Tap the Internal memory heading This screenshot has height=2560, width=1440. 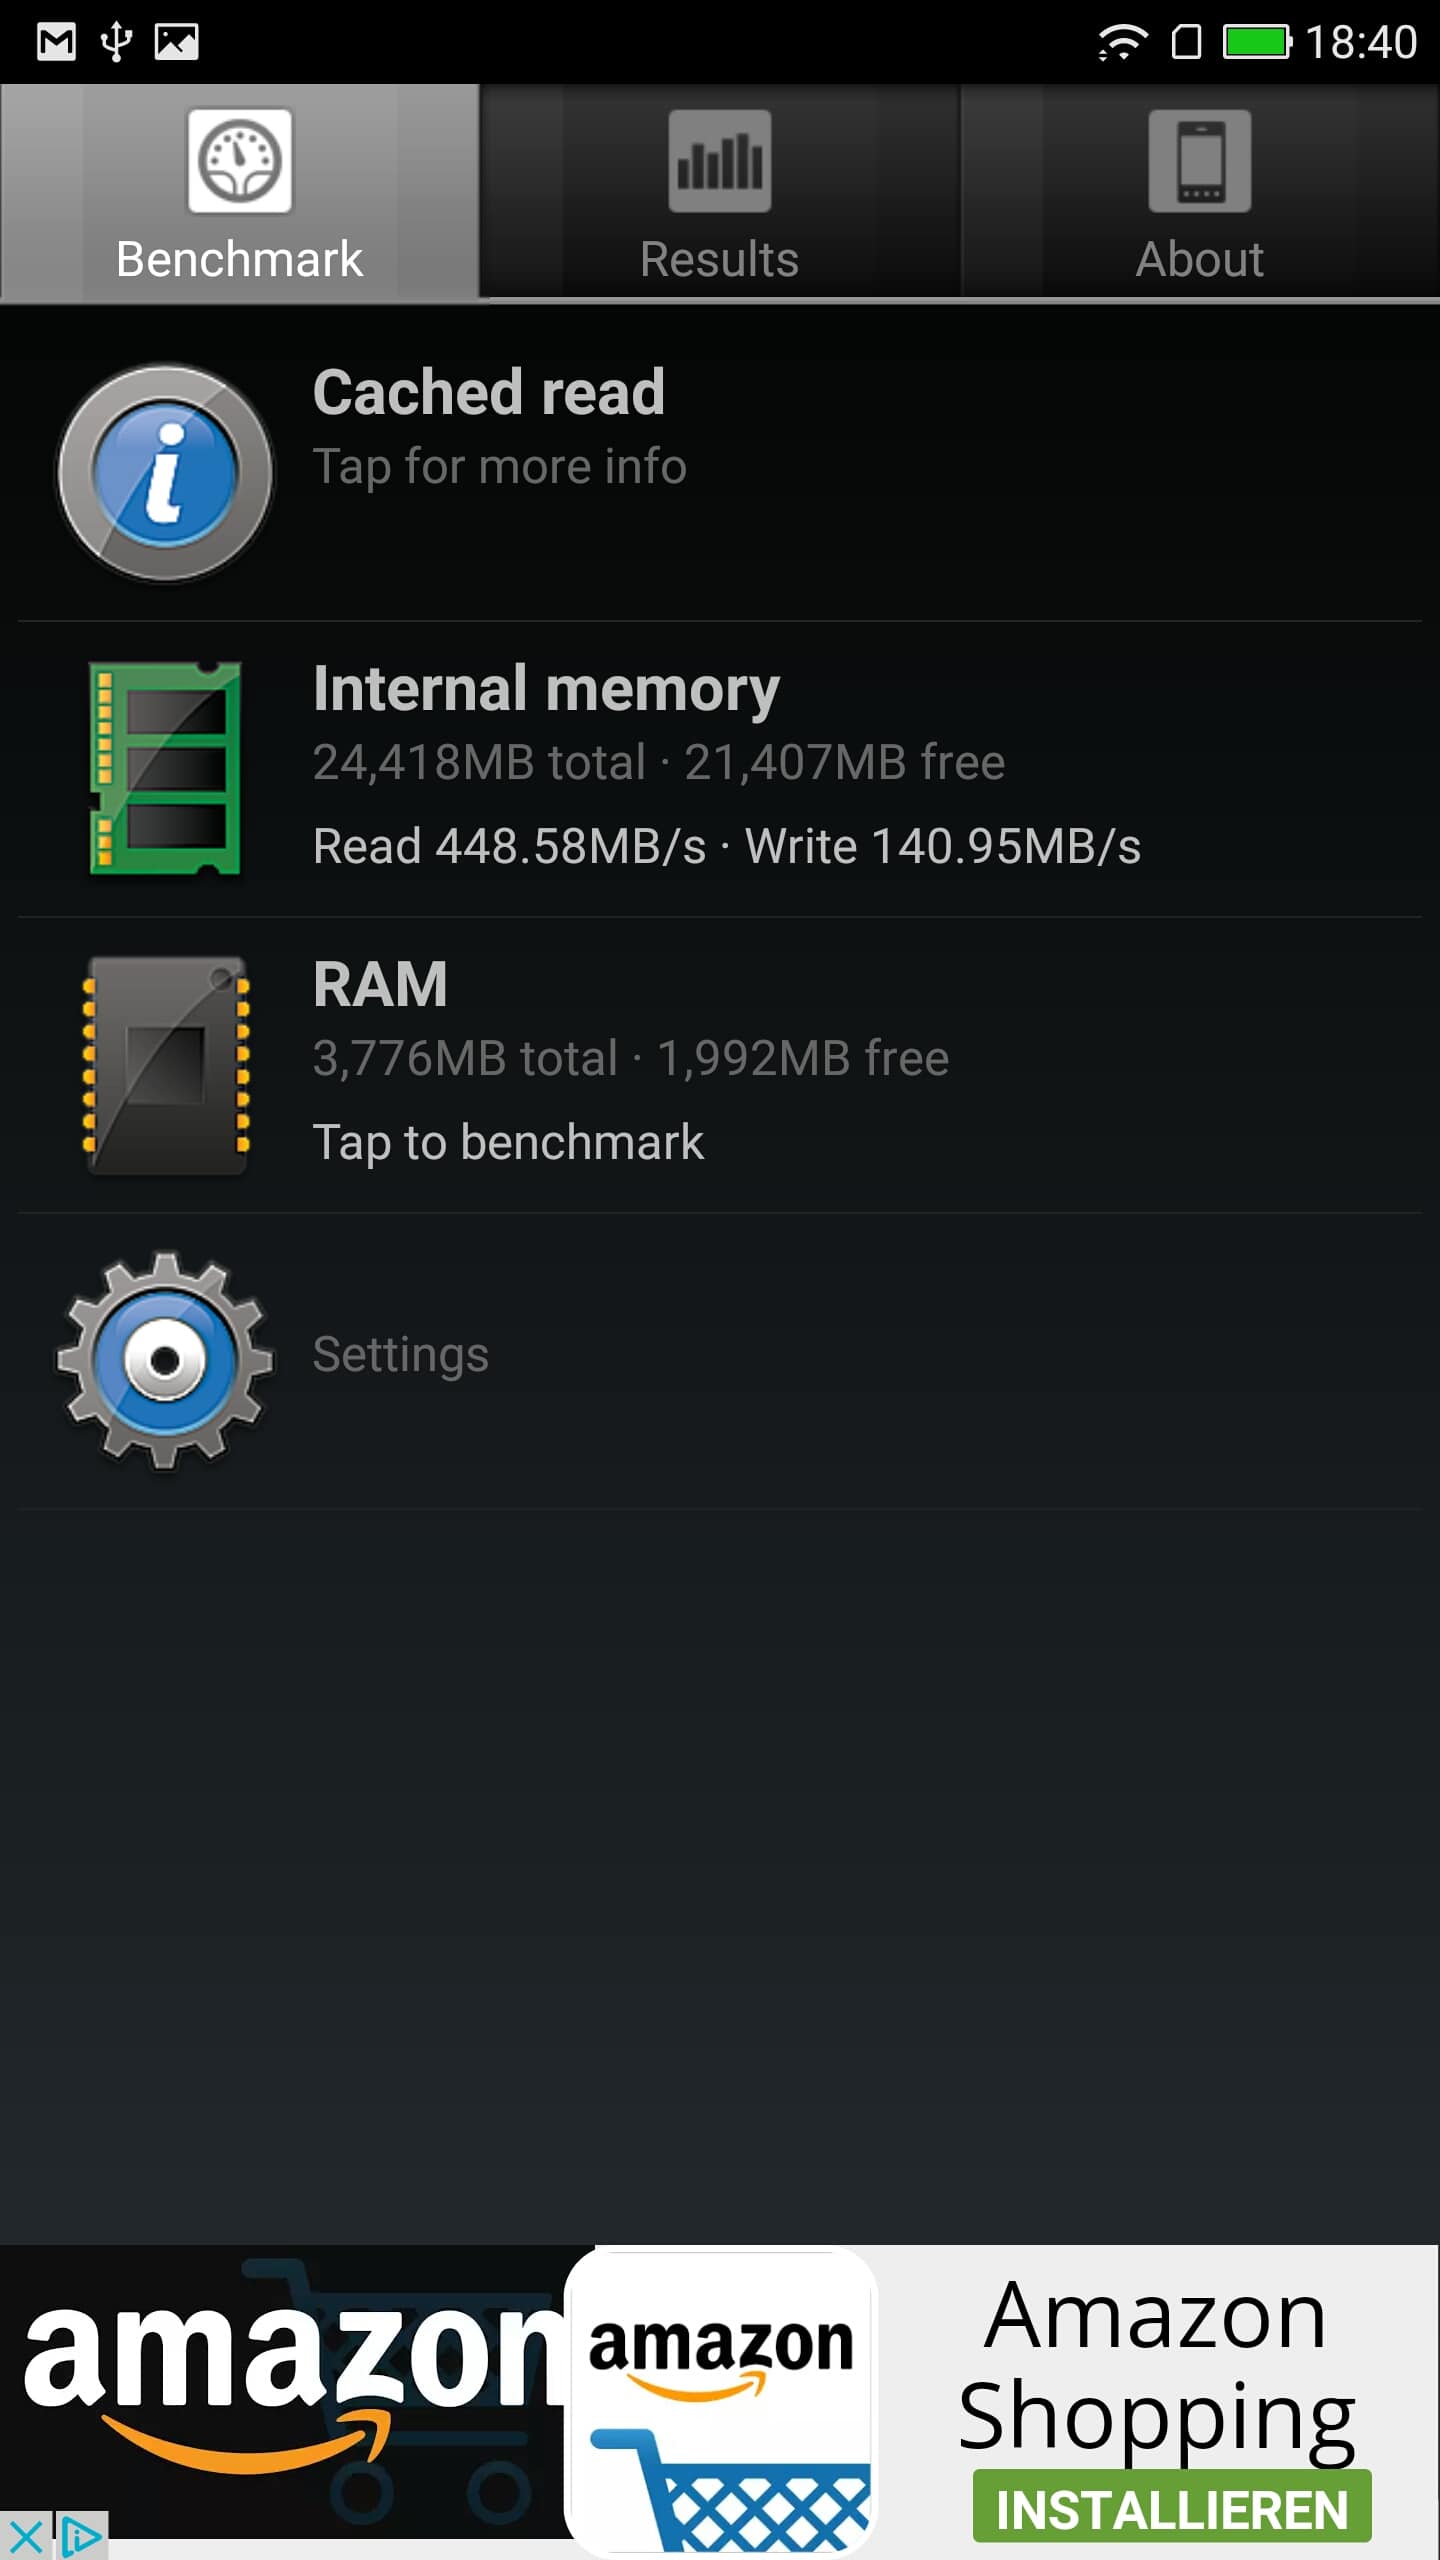pos(546,688)
